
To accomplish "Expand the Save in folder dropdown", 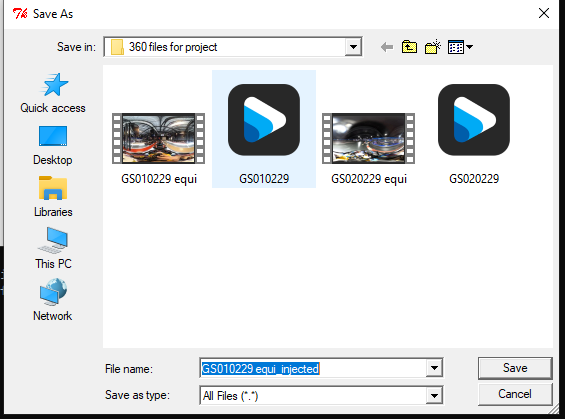I will 353,47.
